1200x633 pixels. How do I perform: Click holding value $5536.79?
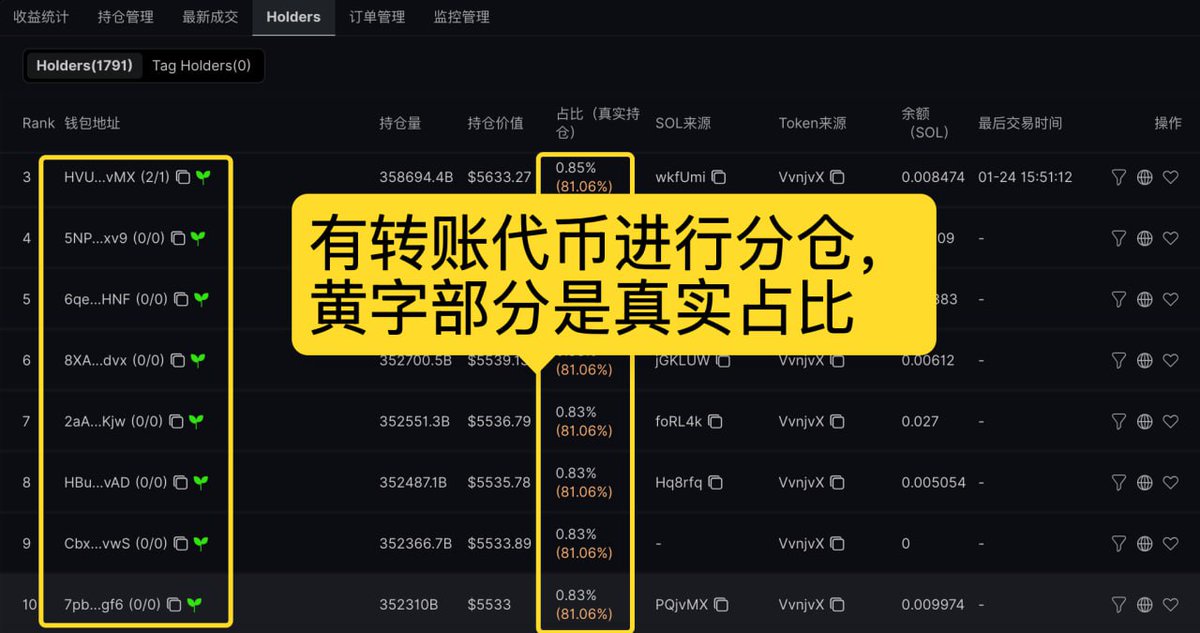click(499, 421)
